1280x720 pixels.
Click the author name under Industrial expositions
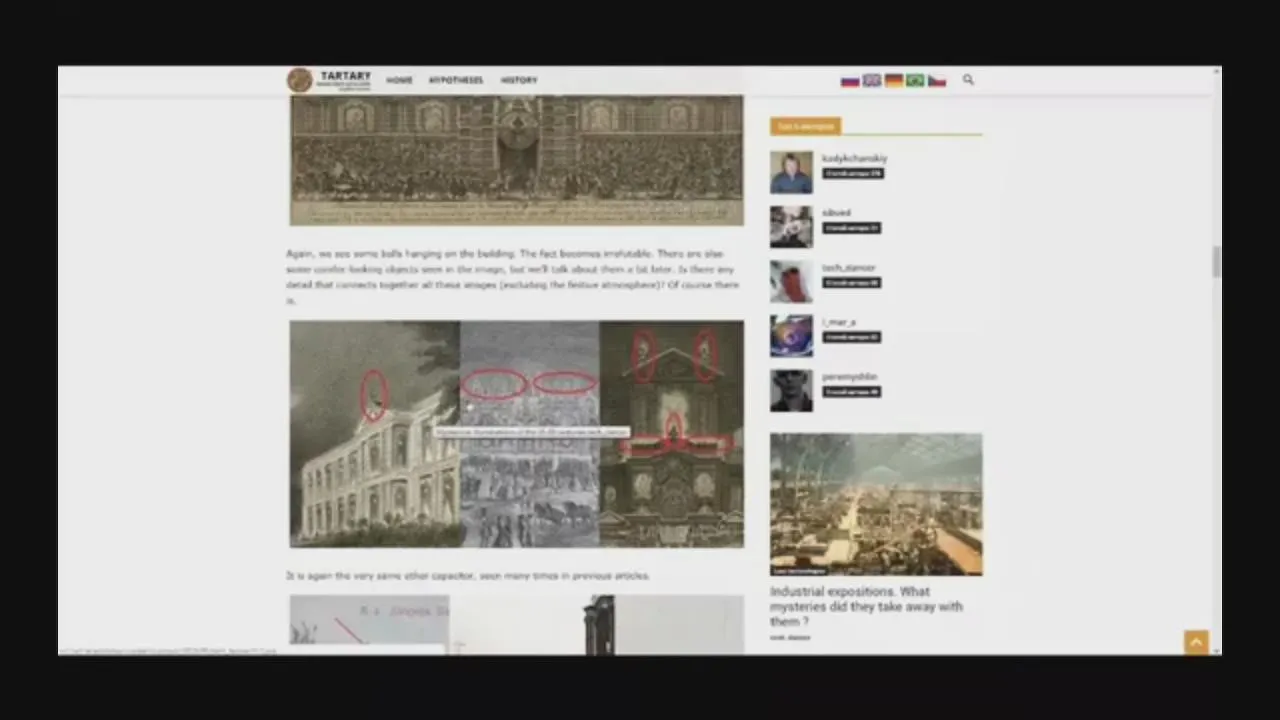point(790,637)
